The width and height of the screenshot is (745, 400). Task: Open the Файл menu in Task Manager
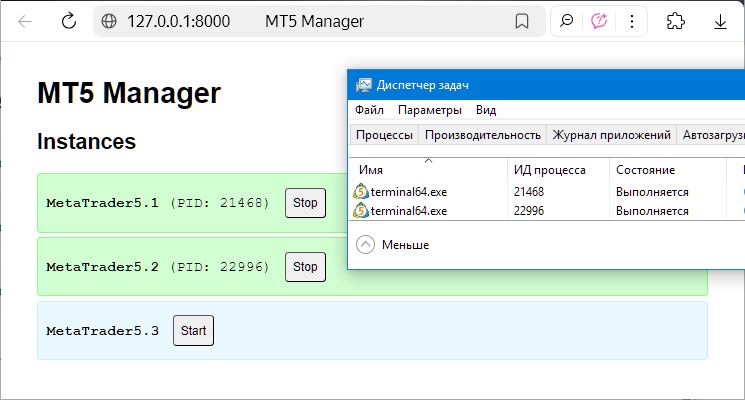[369, 110]
